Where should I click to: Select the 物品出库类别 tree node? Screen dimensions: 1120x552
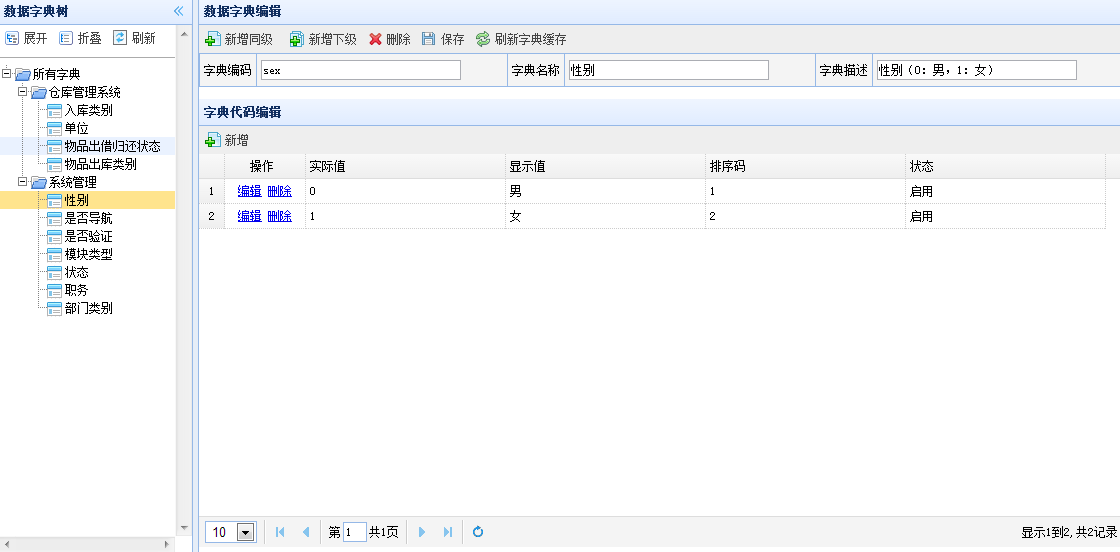coord(100,164)
